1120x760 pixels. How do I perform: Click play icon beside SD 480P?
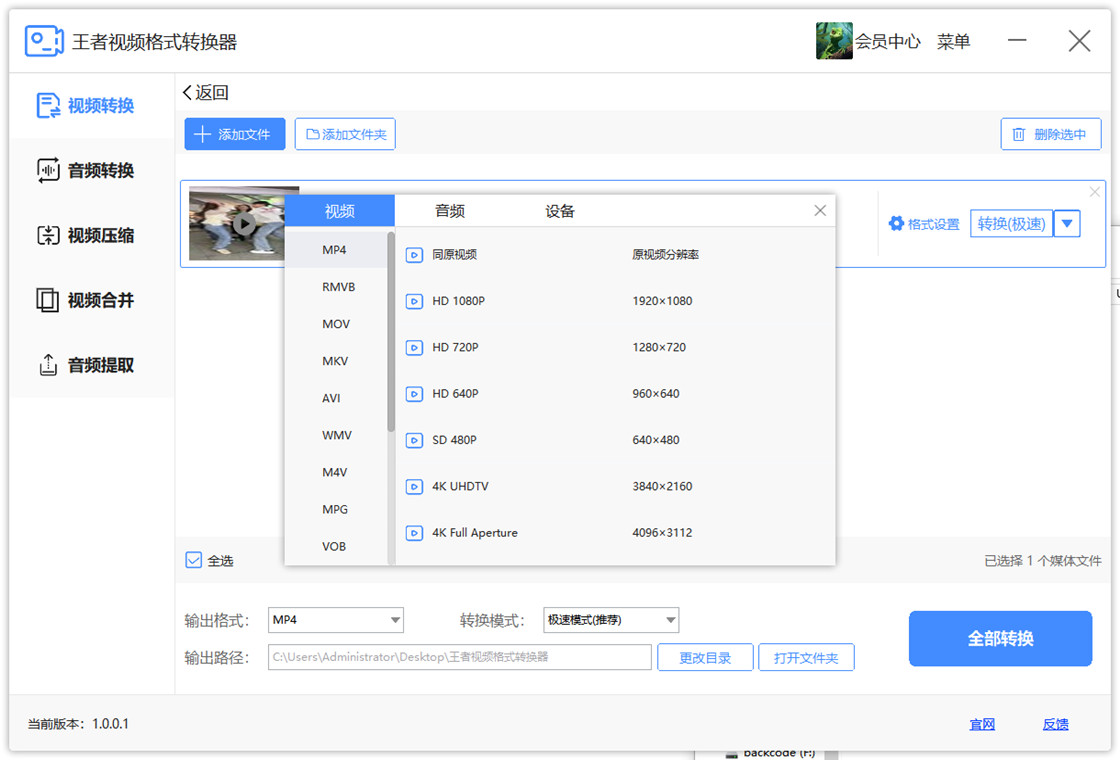[414, 441]
